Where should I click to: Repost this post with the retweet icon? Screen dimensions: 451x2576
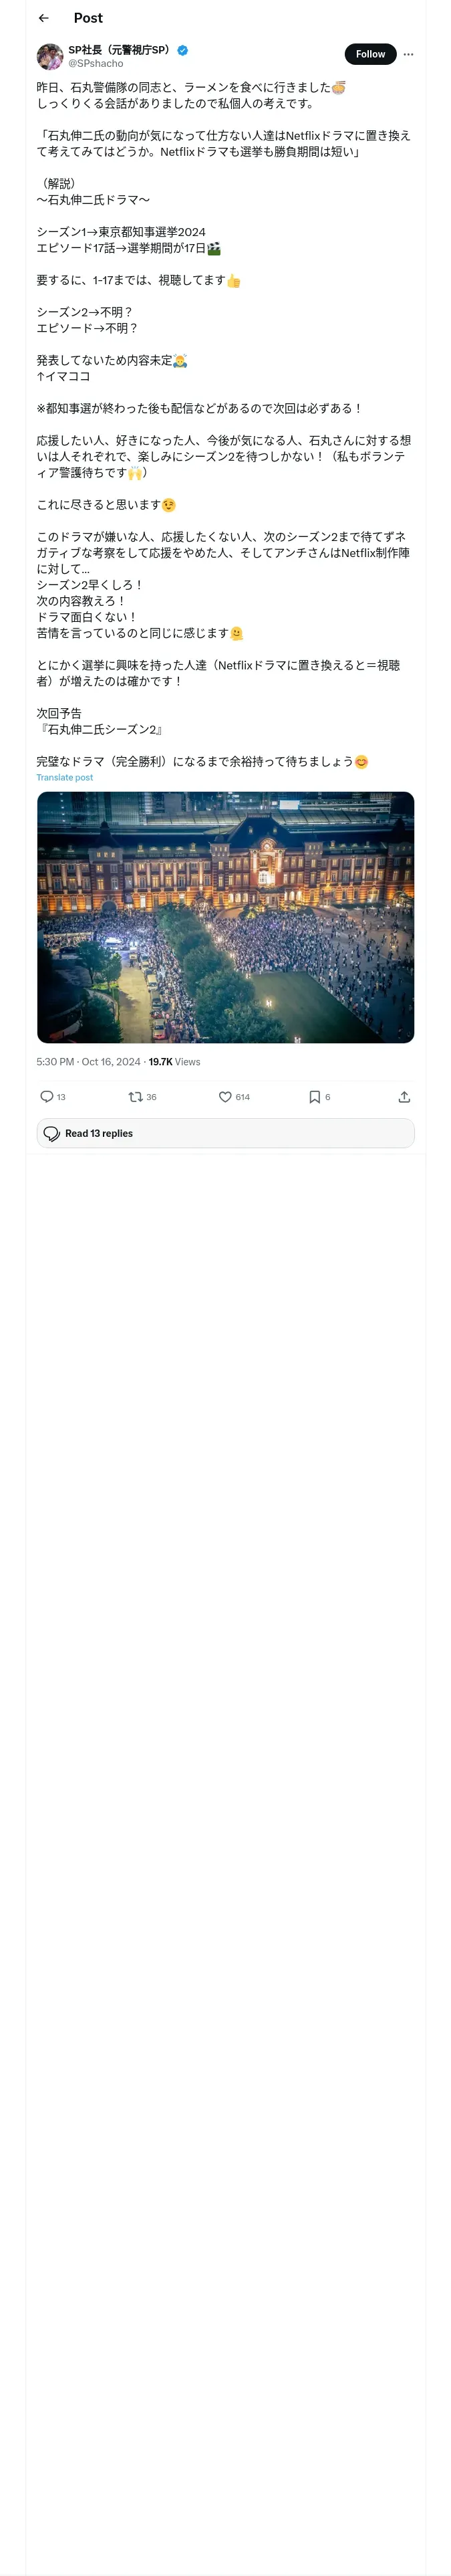tap(136, 1097)
